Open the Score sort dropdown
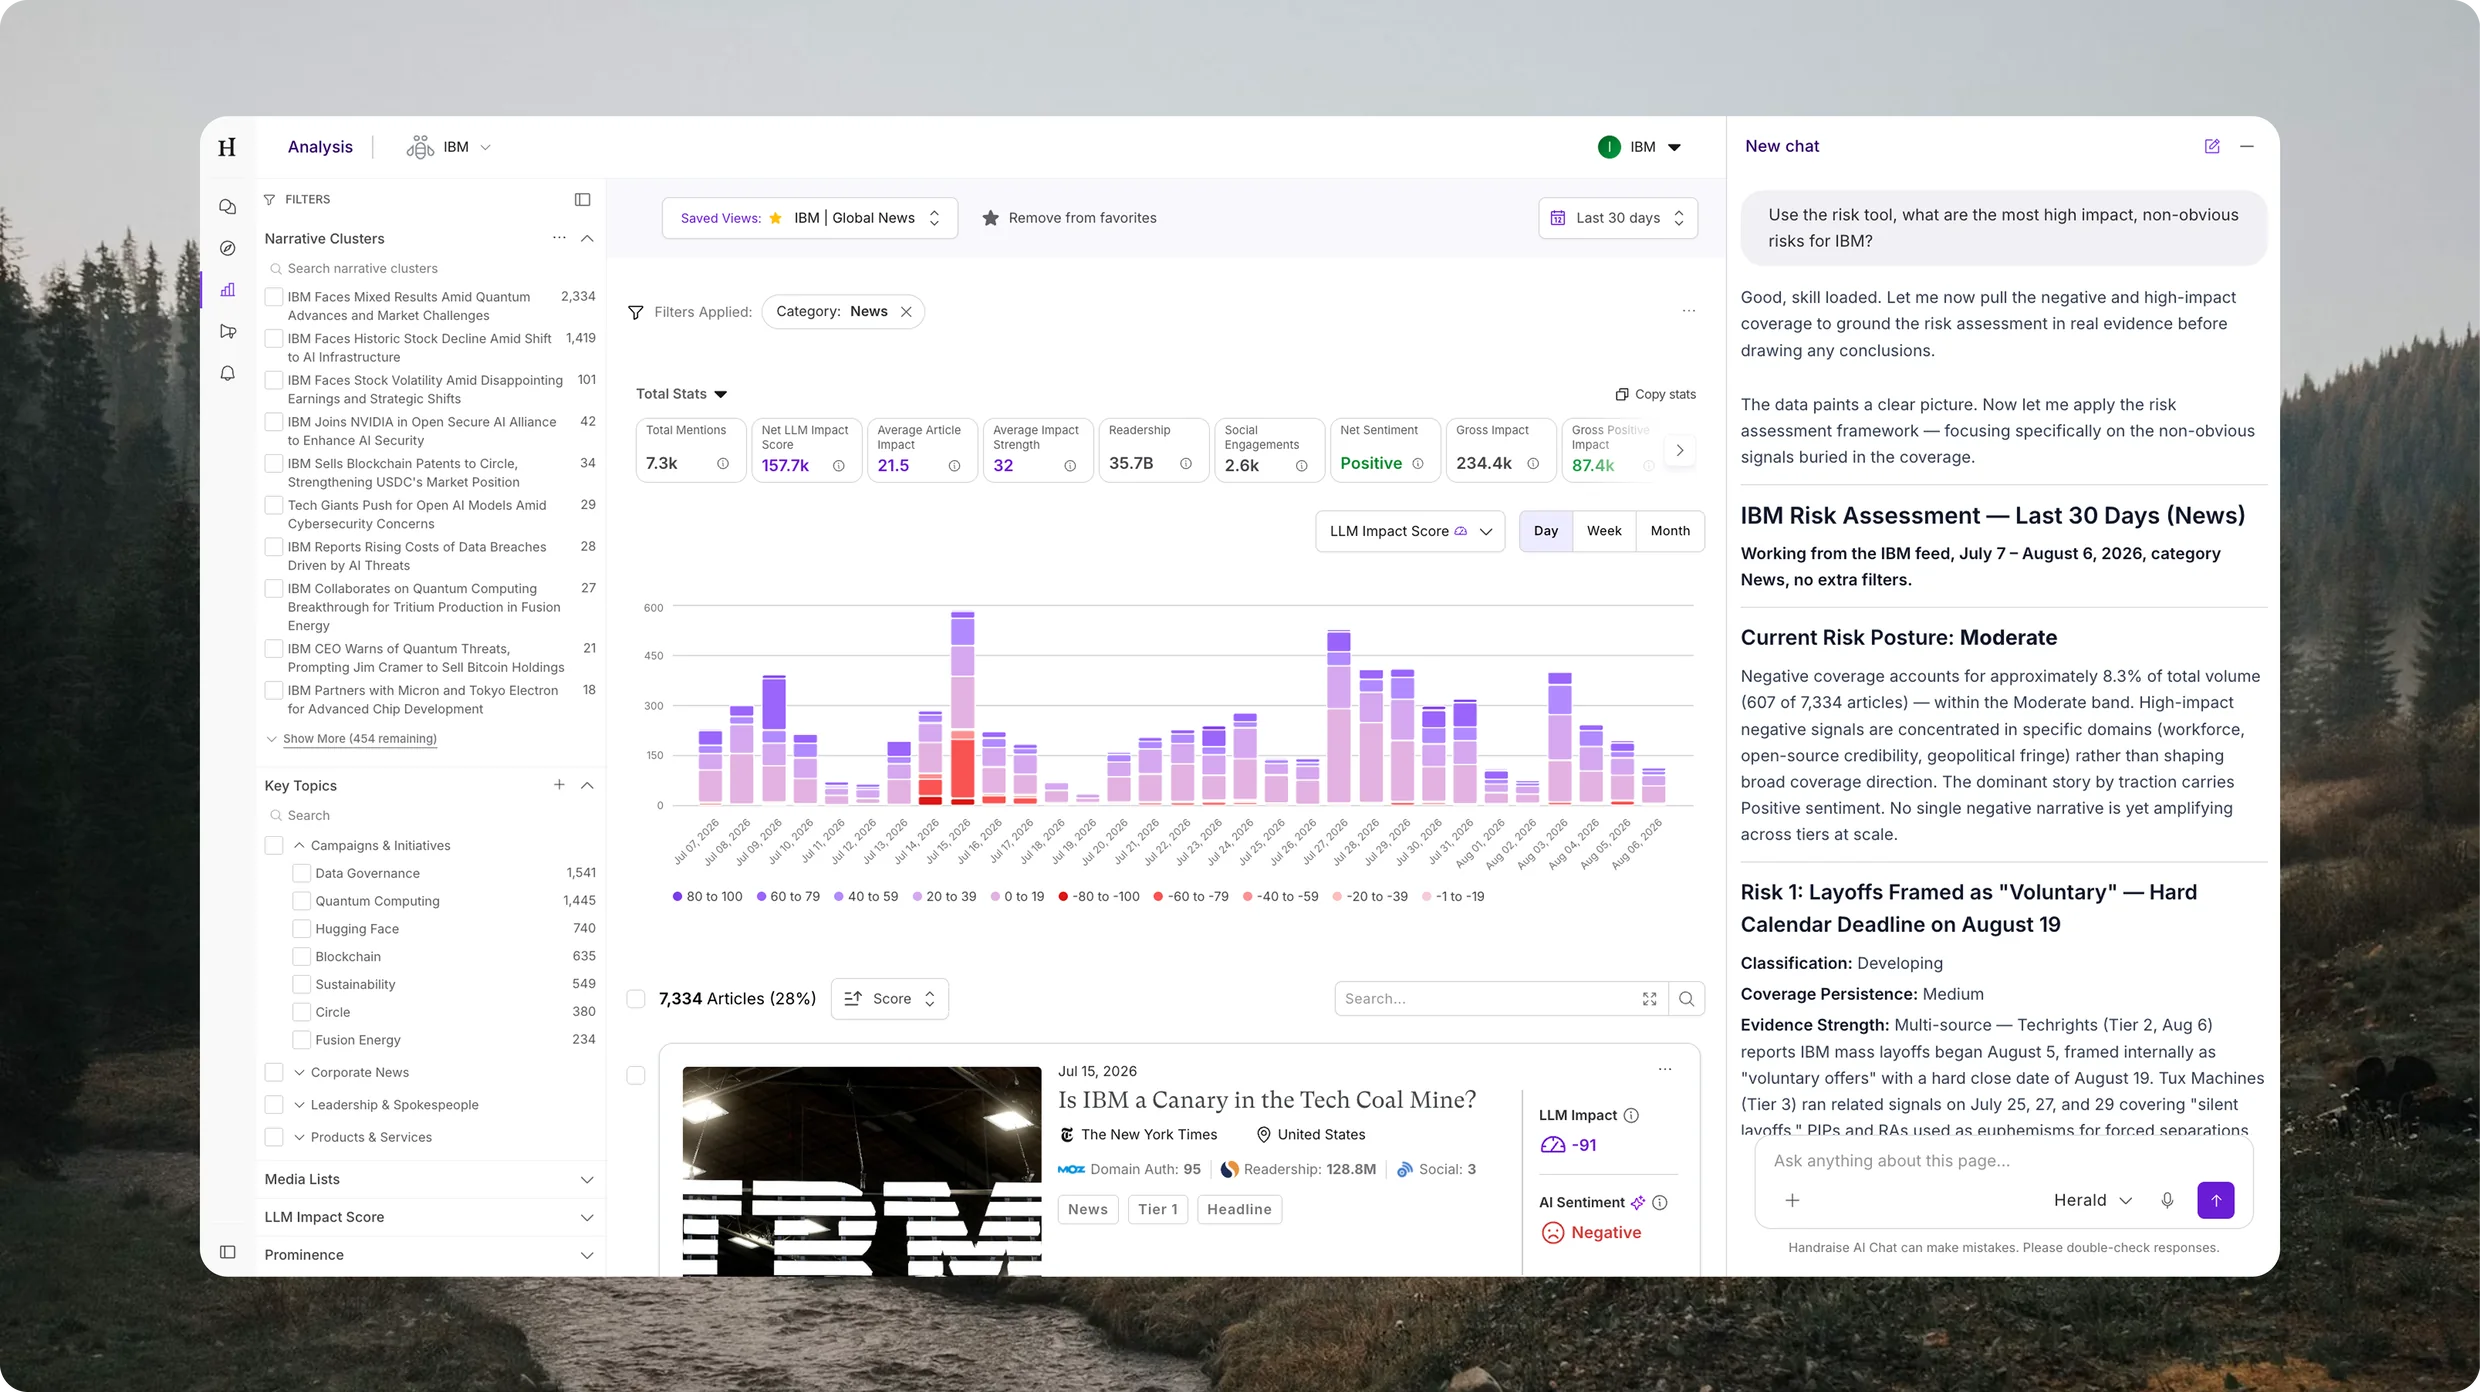The width and height of the screenshot is (2480, 1392). point(889,999)
